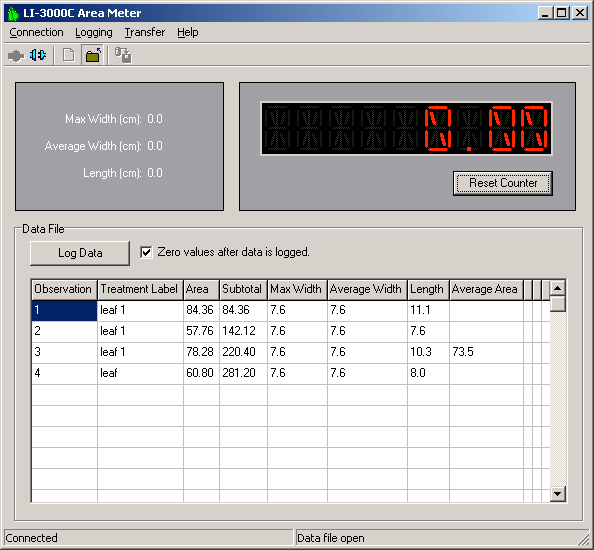Open the Transfer menu
Screen dimensions: 594x550
(145, 33)
